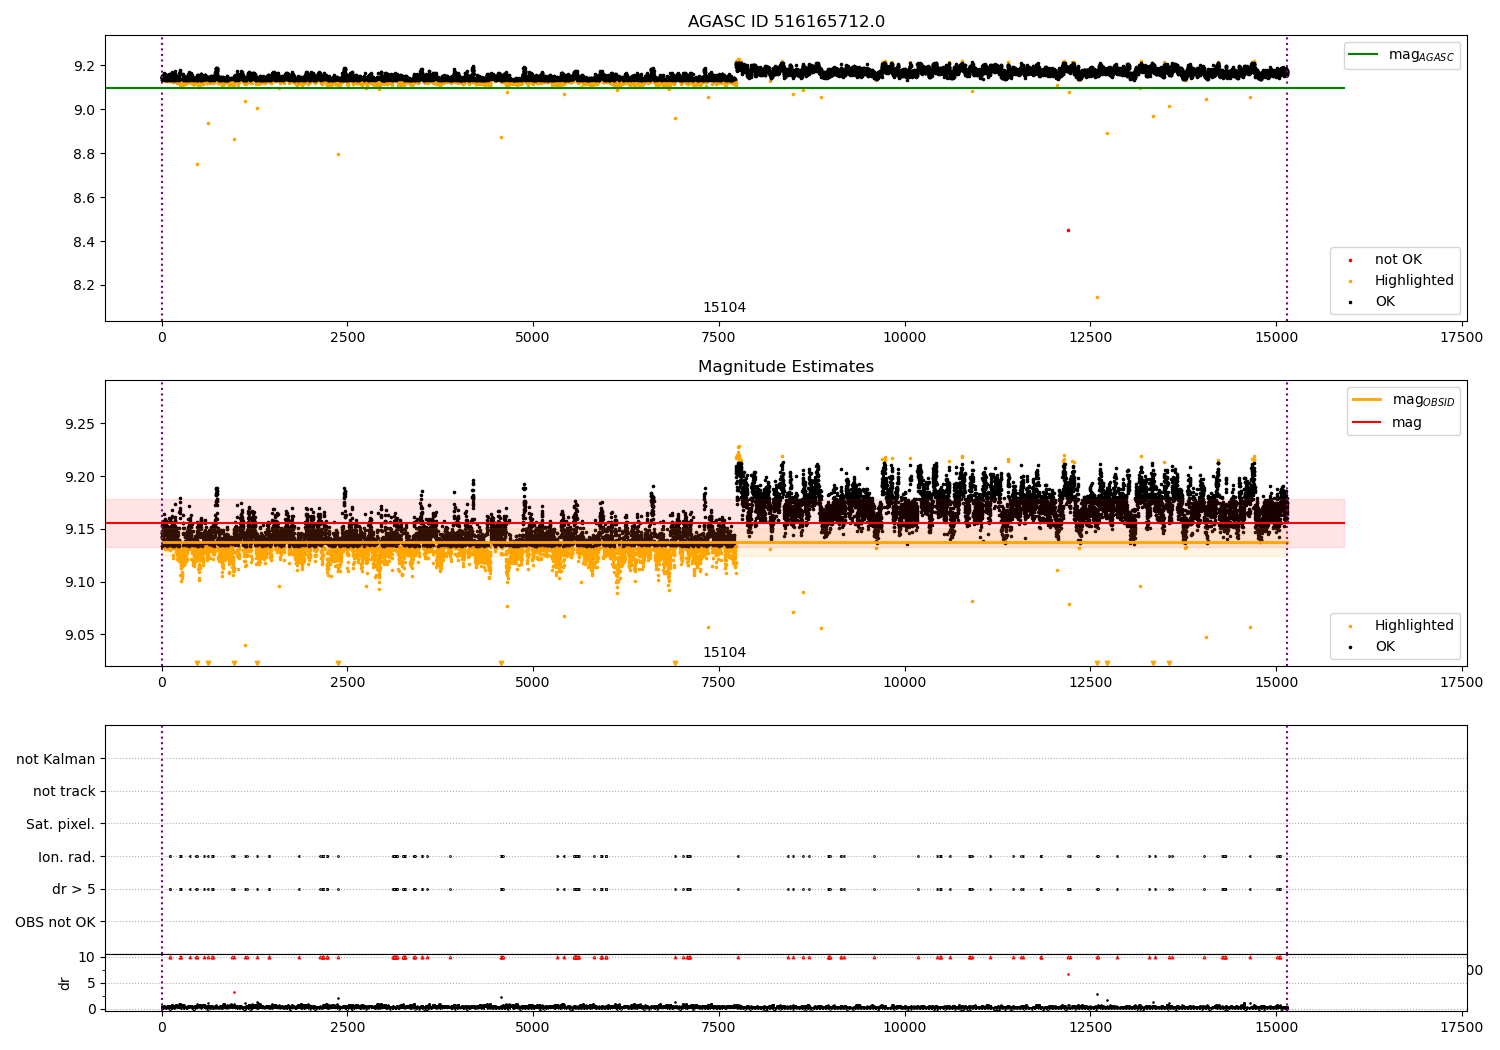
Task: Click the 15000 x-tick under Magnitude Estimates plot
Action: 1276,683
